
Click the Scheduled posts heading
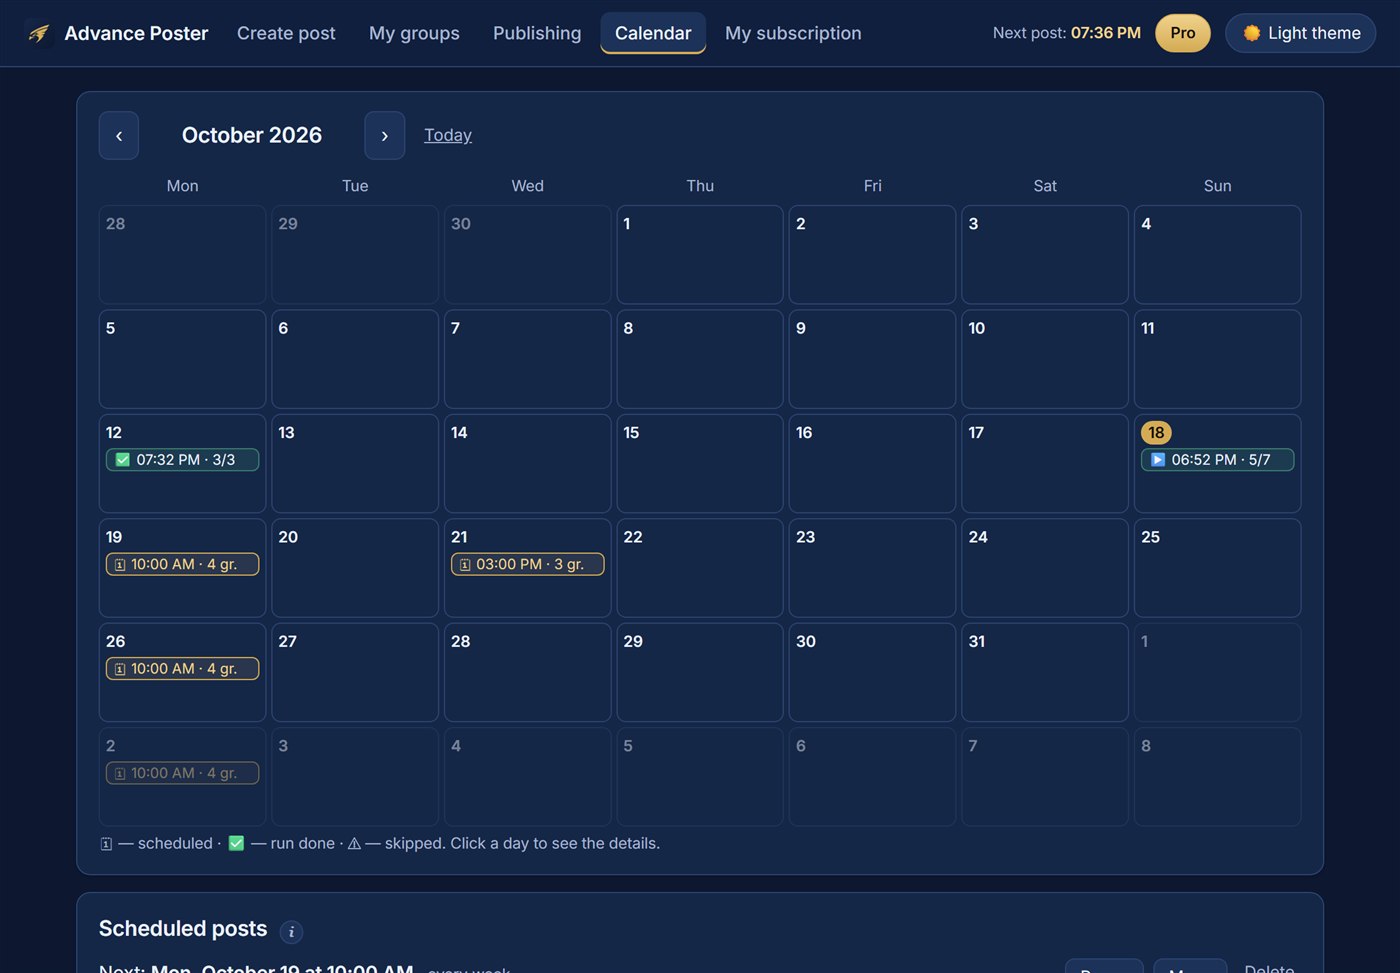point(183,929)
